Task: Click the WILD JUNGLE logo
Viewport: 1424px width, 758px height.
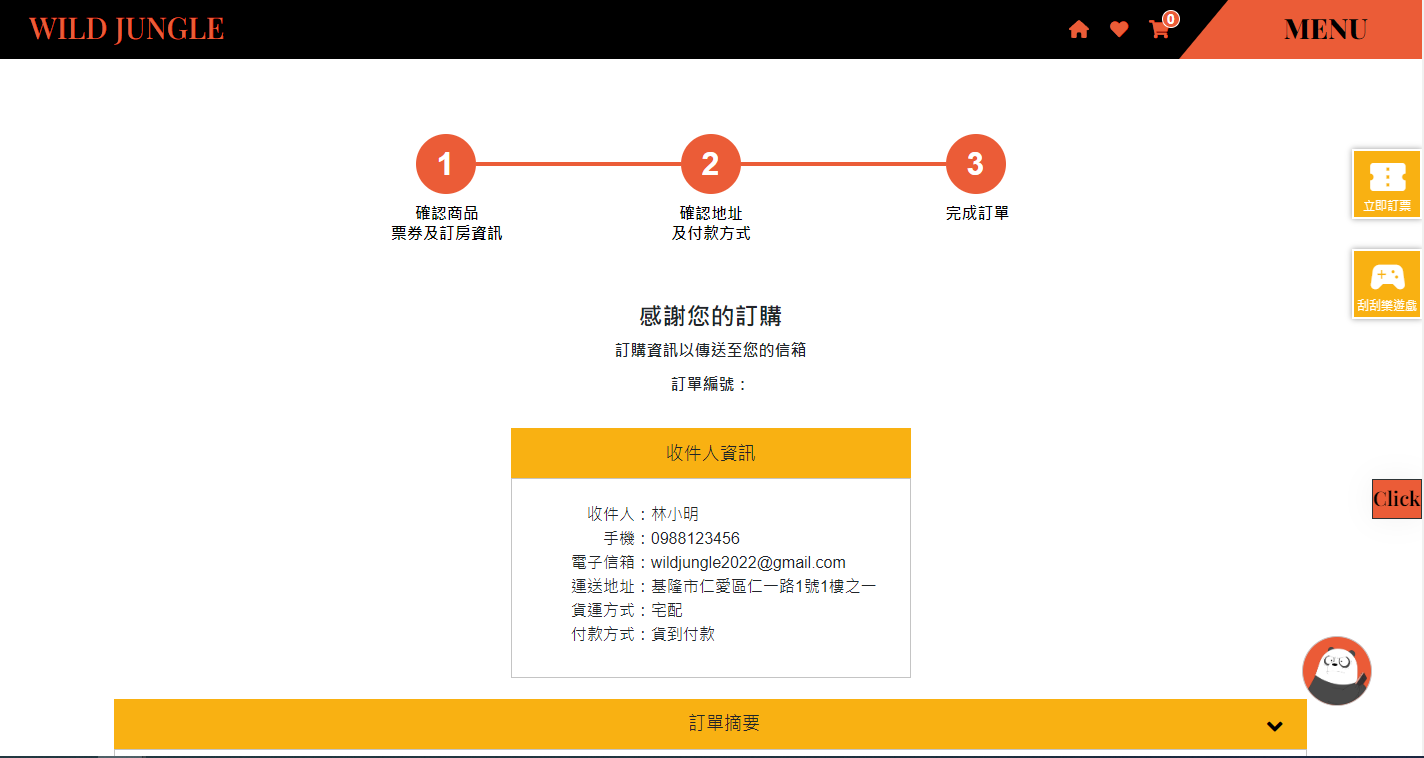Action: (x=126, y=29)
